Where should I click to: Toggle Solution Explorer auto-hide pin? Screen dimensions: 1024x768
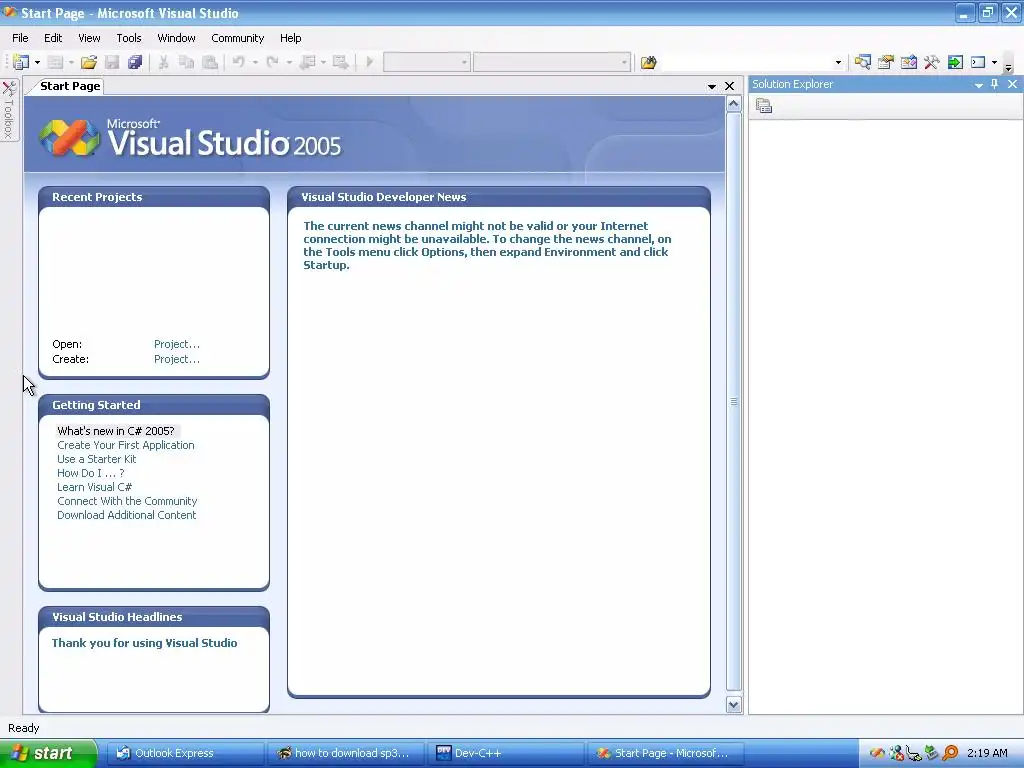coord(995,84)
